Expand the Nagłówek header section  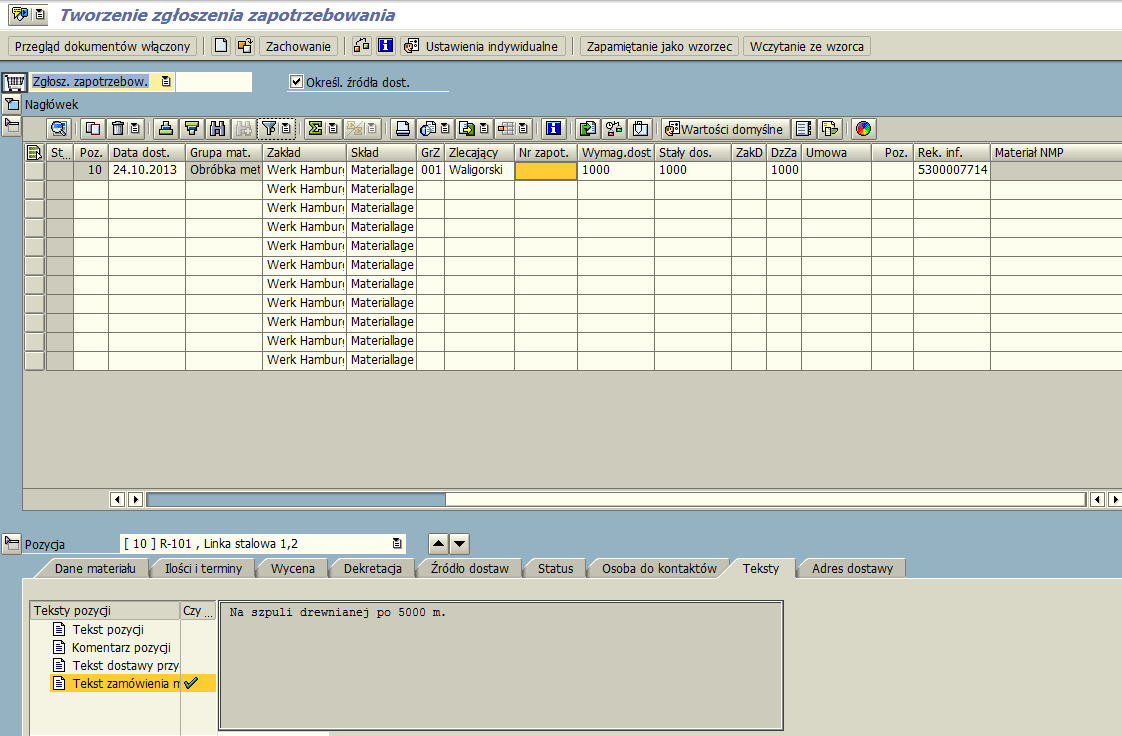[x=12, y=104]
